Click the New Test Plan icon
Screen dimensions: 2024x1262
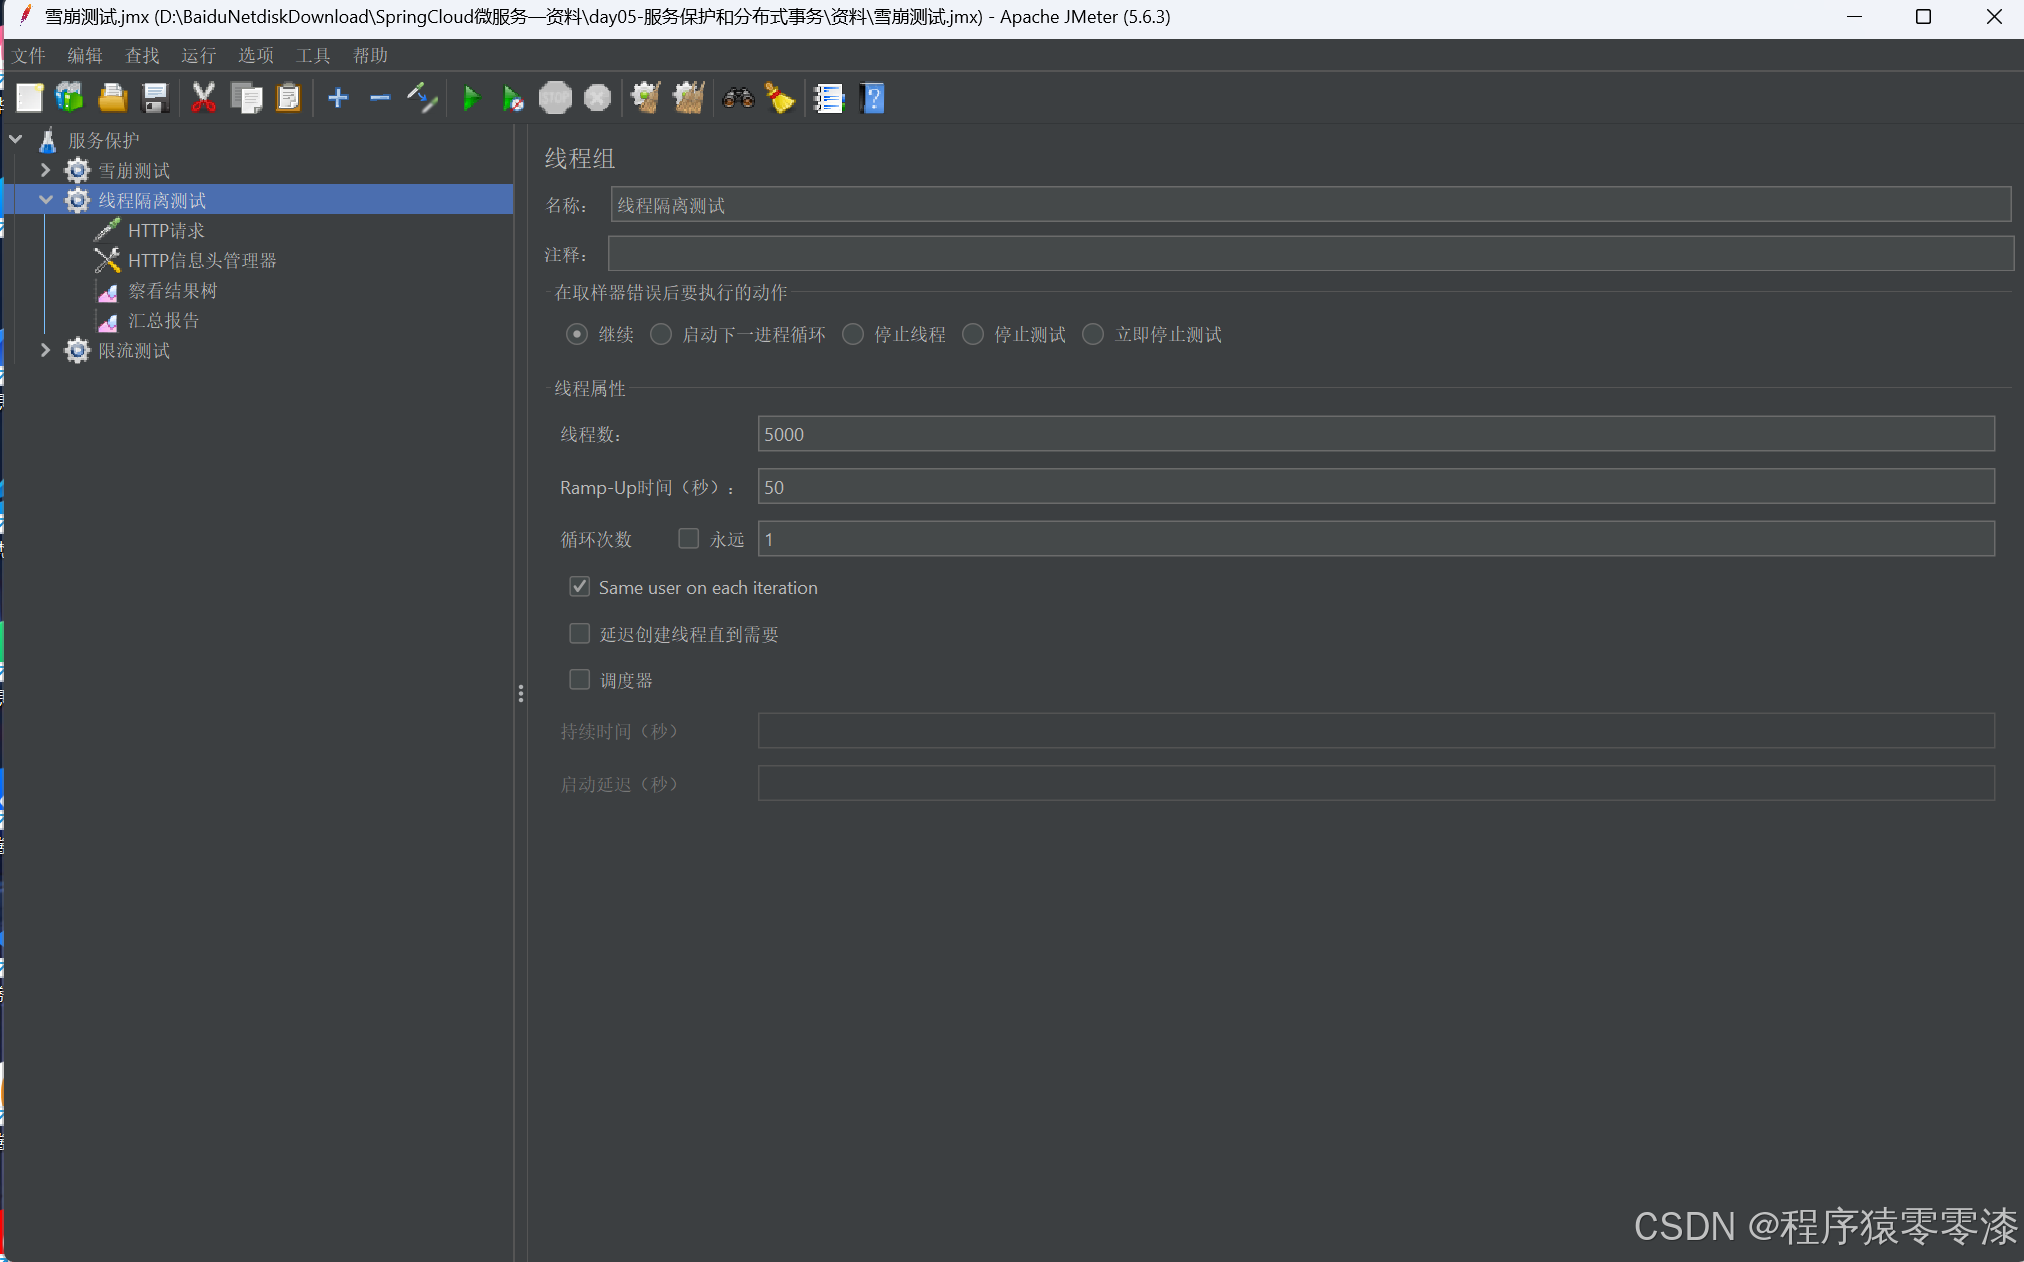coord(28,97)
